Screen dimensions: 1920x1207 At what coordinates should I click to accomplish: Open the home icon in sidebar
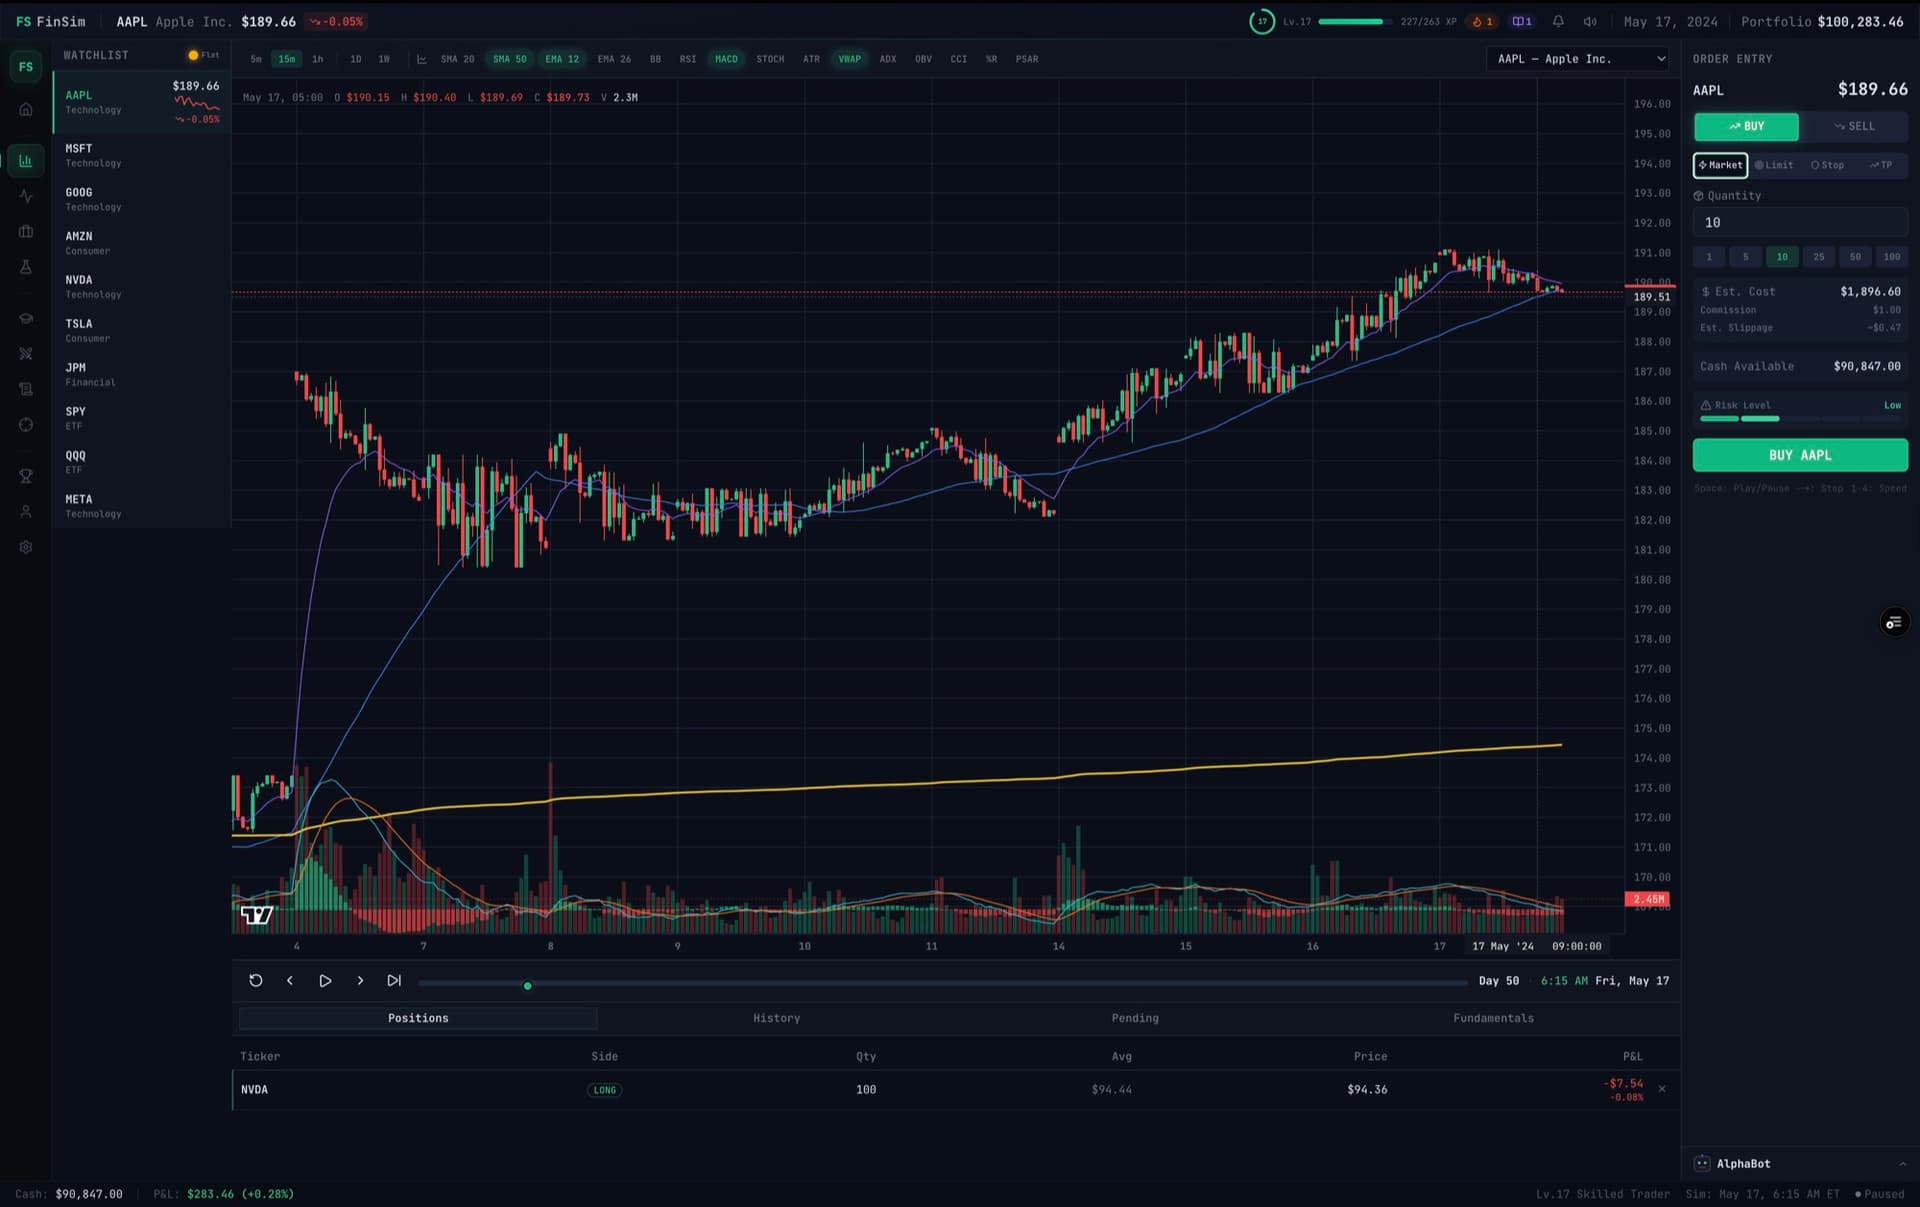click(x=26, y=109)
